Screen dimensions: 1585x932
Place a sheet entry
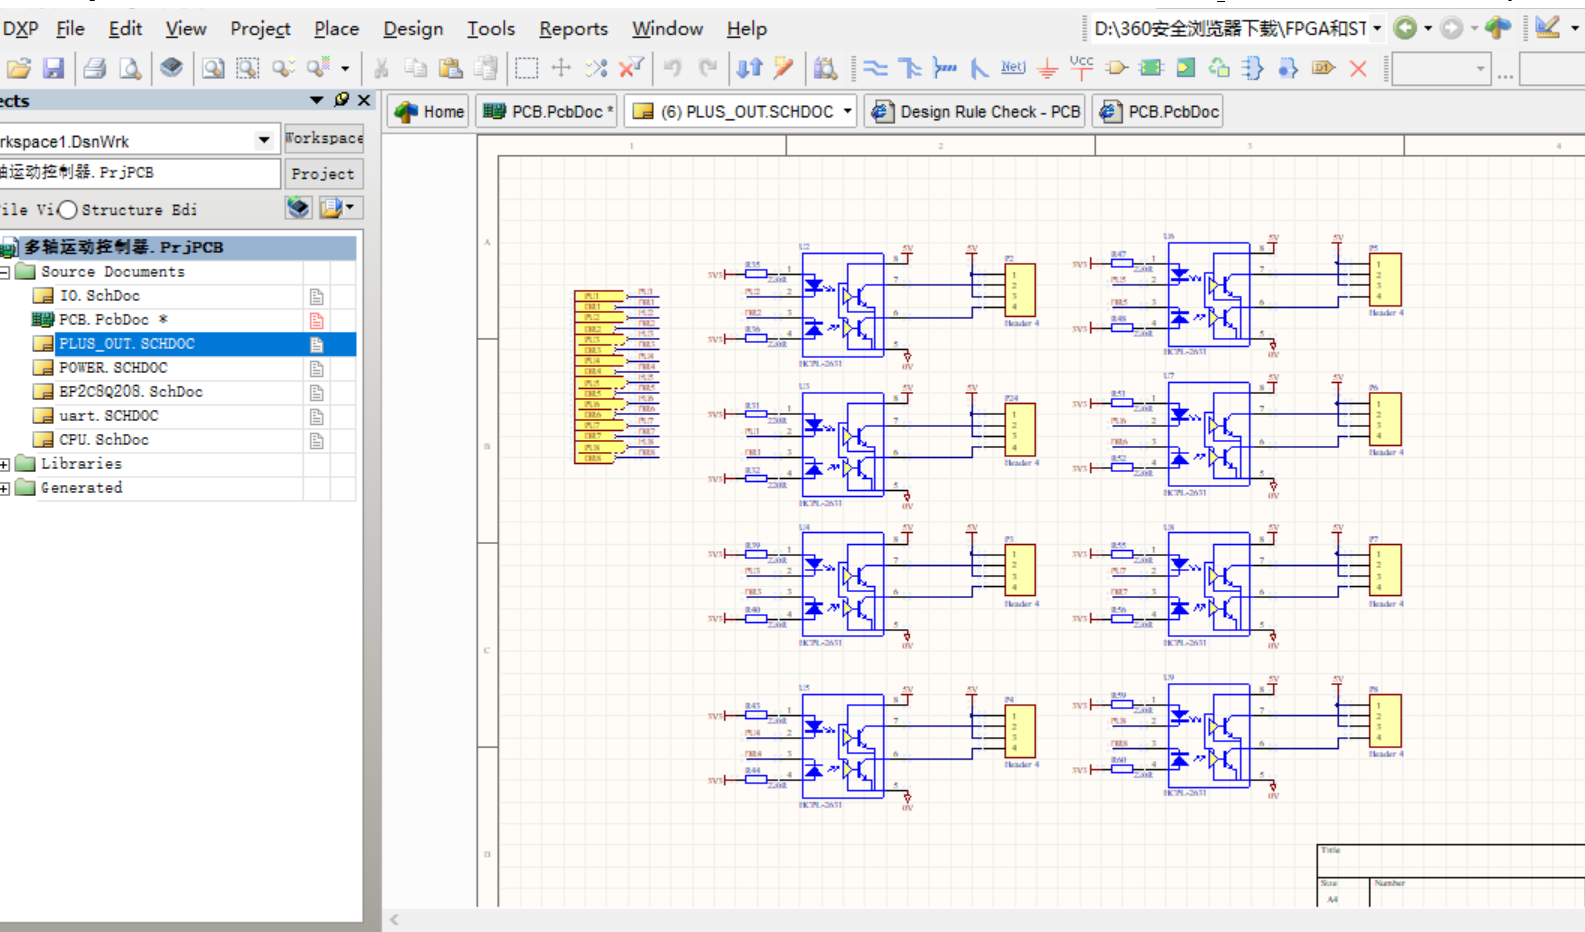point(1186,68)
